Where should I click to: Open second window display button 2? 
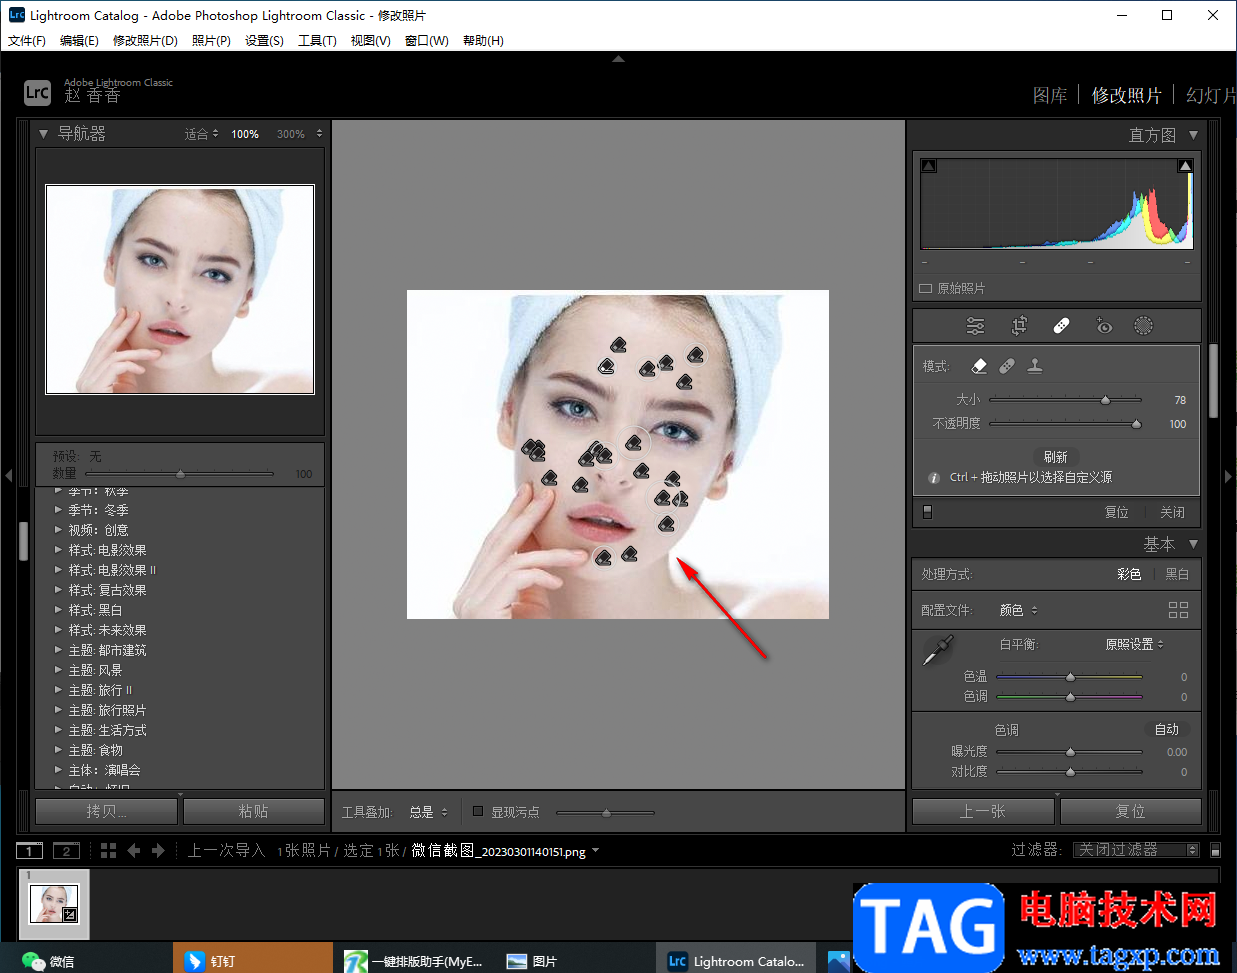tap(66, 851)
